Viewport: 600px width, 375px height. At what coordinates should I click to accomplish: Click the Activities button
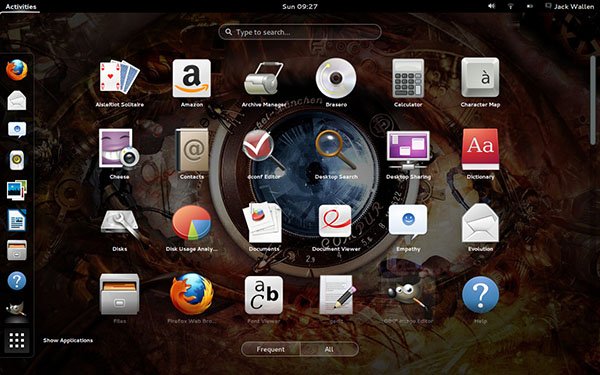21,6
